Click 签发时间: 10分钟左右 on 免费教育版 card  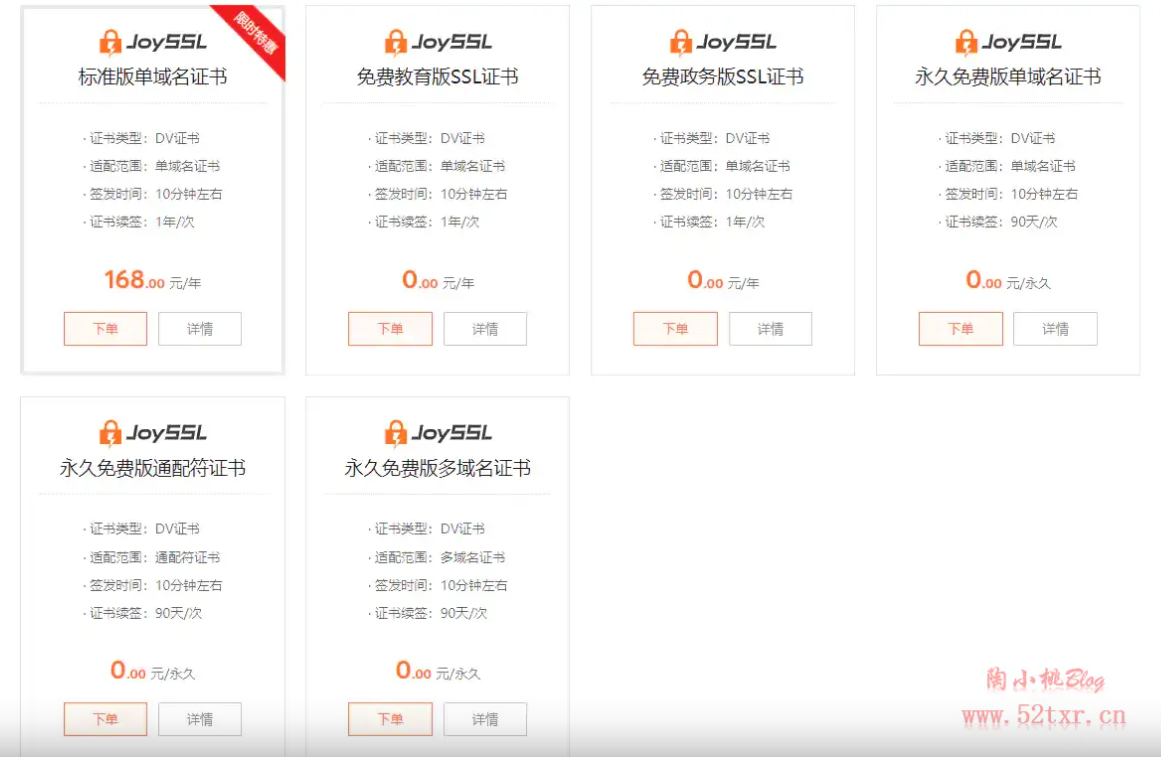(438, 194)
